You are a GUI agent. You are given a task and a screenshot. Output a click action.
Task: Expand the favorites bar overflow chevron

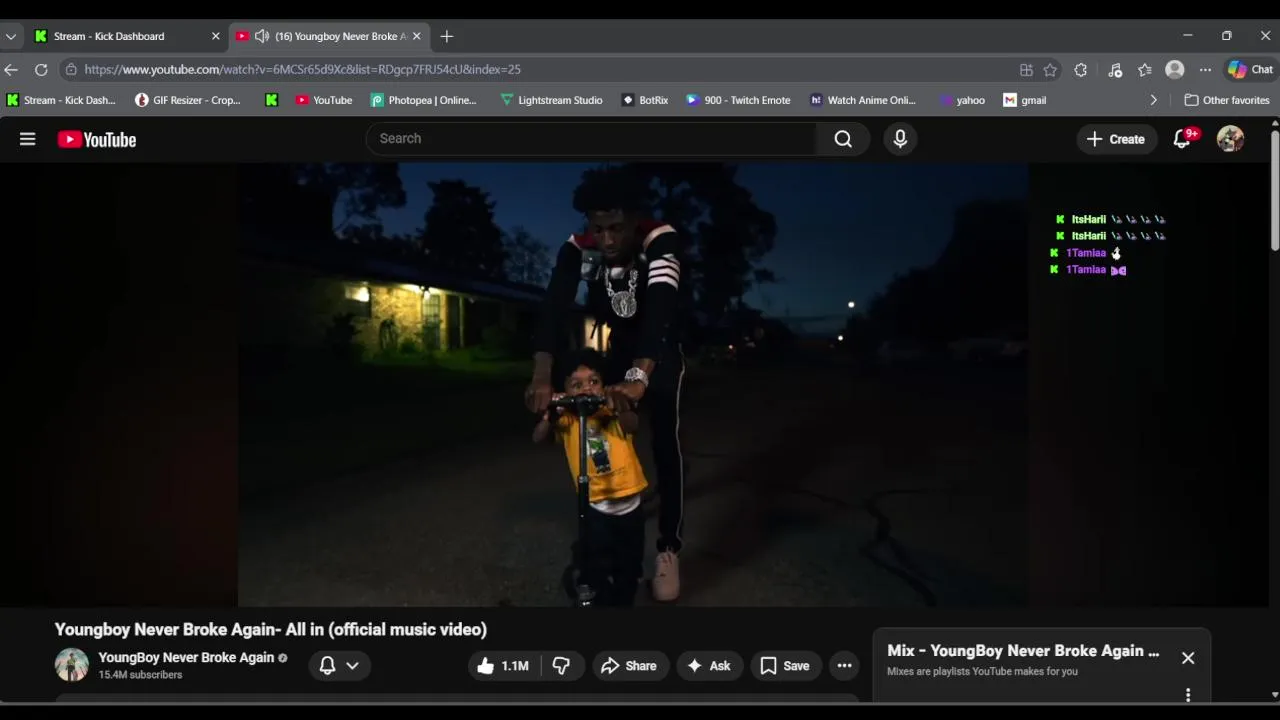click(x=1153, y=100)
